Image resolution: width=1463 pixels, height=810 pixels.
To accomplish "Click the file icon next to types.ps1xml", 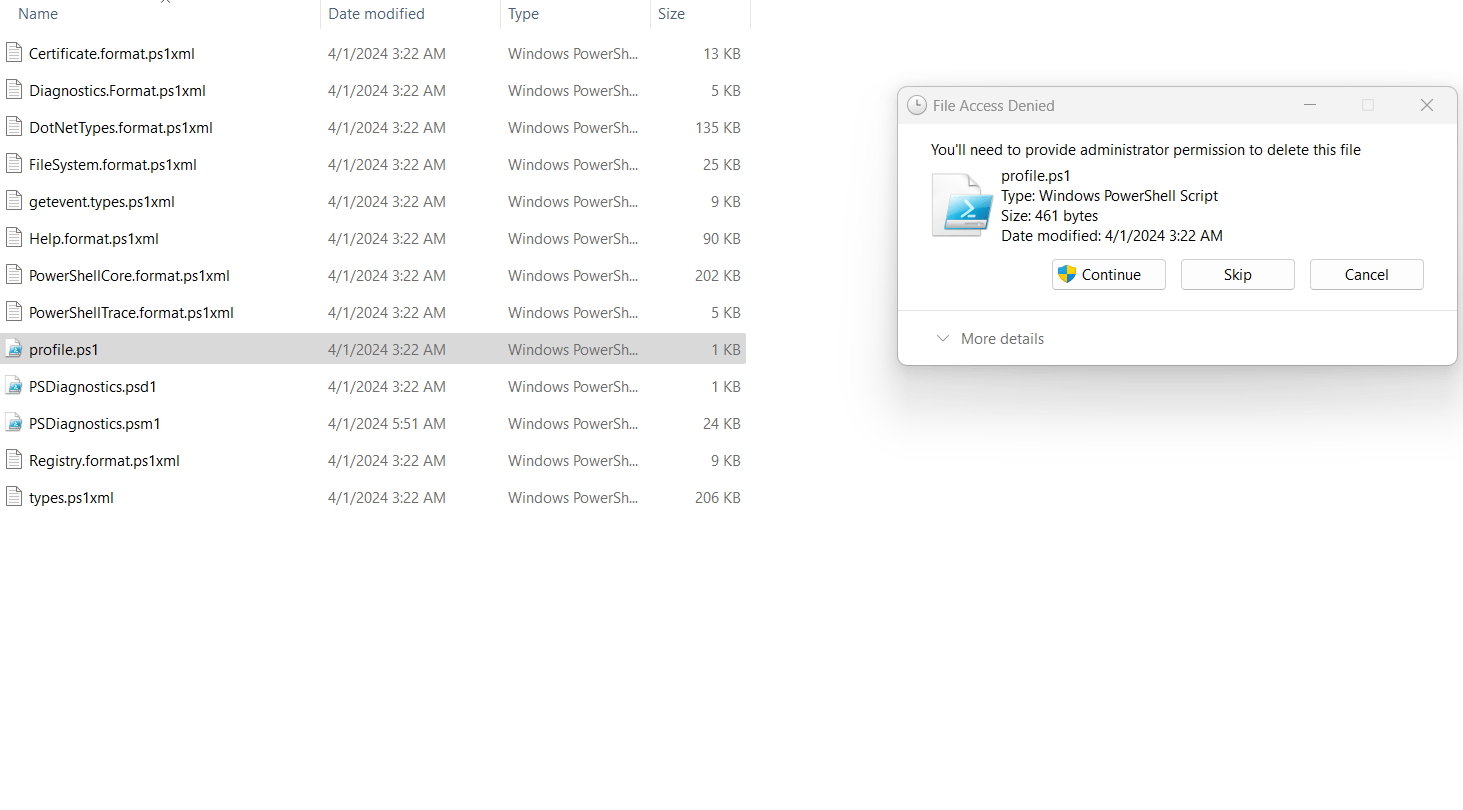I will coord(14,496).
